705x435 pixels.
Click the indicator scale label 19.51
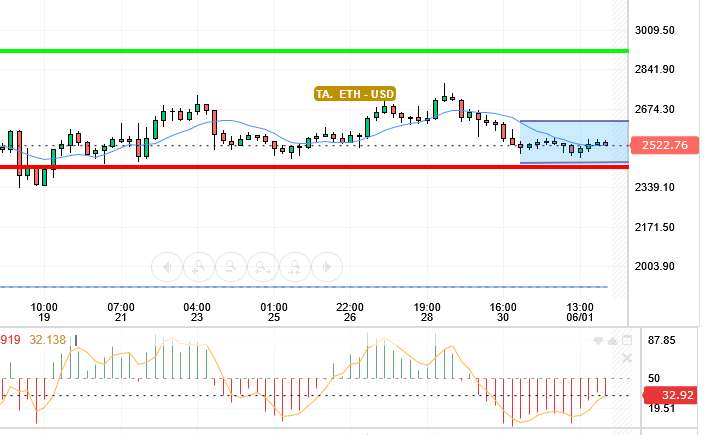point(661,408)
